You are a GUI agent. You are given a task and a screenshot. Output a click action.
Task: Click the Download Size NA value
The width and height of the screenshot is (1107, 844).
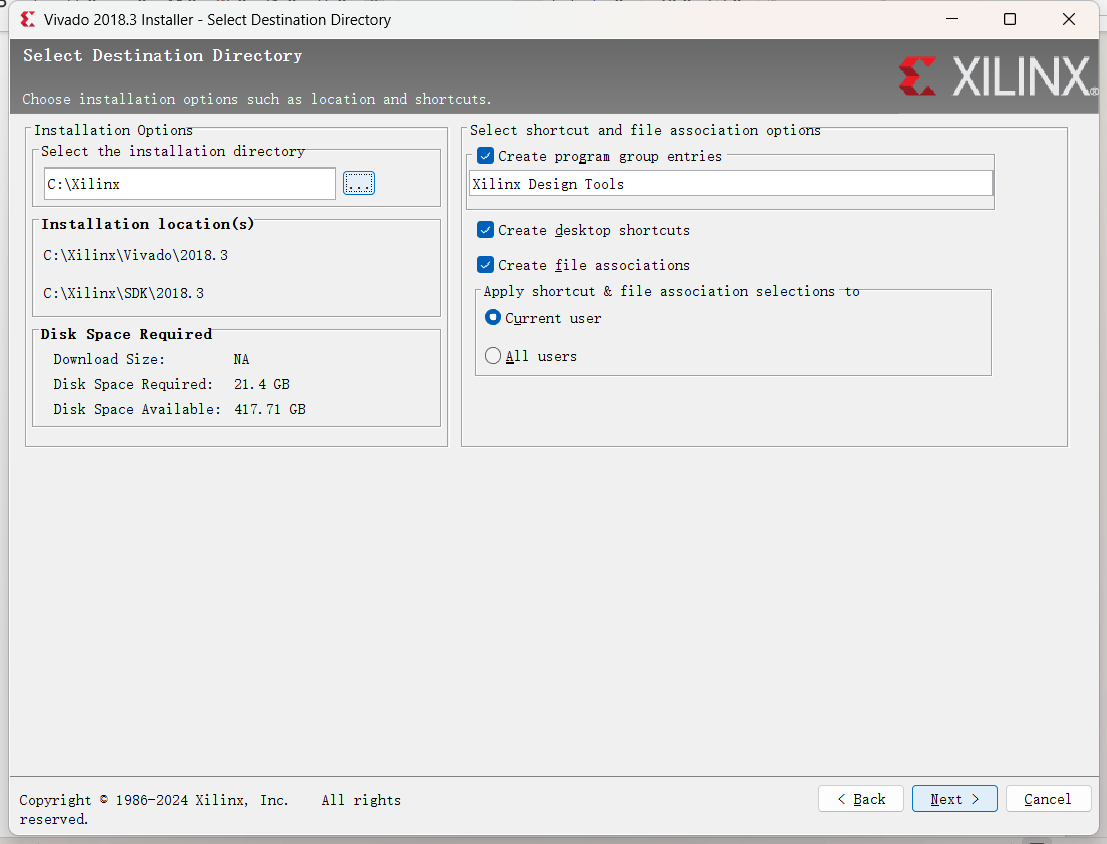pyautogui.click(x=241, y=359)
